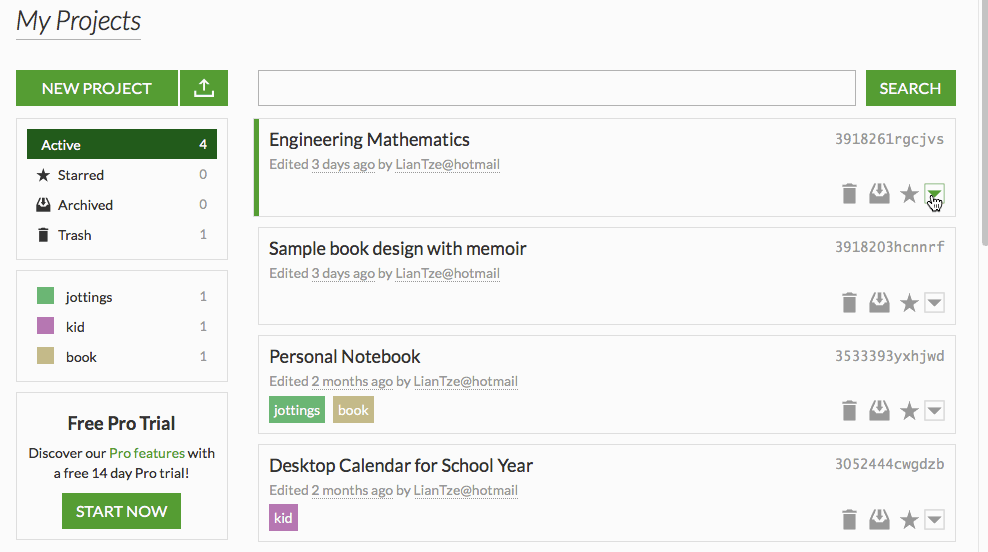Delete the Personal Notebook project

pyautogui.click(x=849, y=411)
